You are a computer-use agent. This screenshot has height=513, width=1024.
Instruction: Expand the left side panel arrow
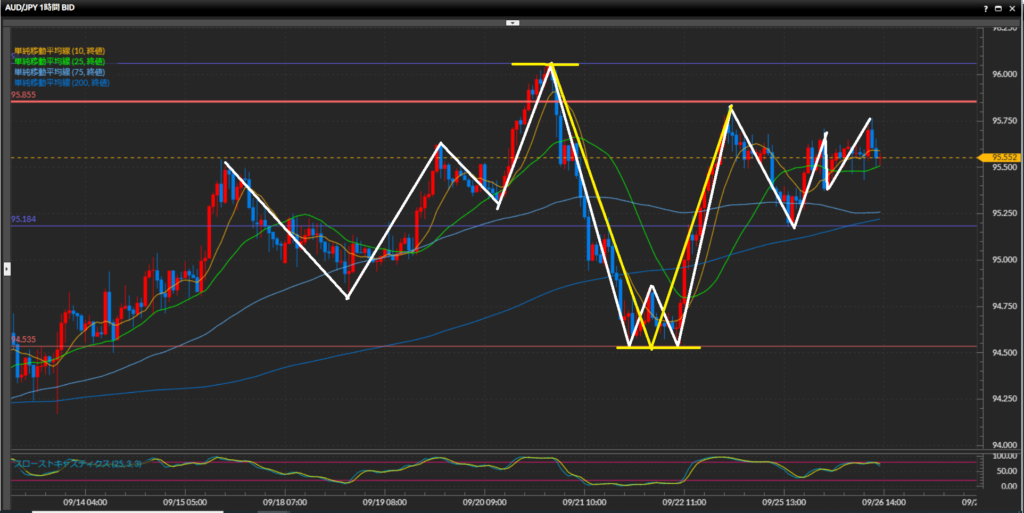pyautogui.click(x=6, y=268)
